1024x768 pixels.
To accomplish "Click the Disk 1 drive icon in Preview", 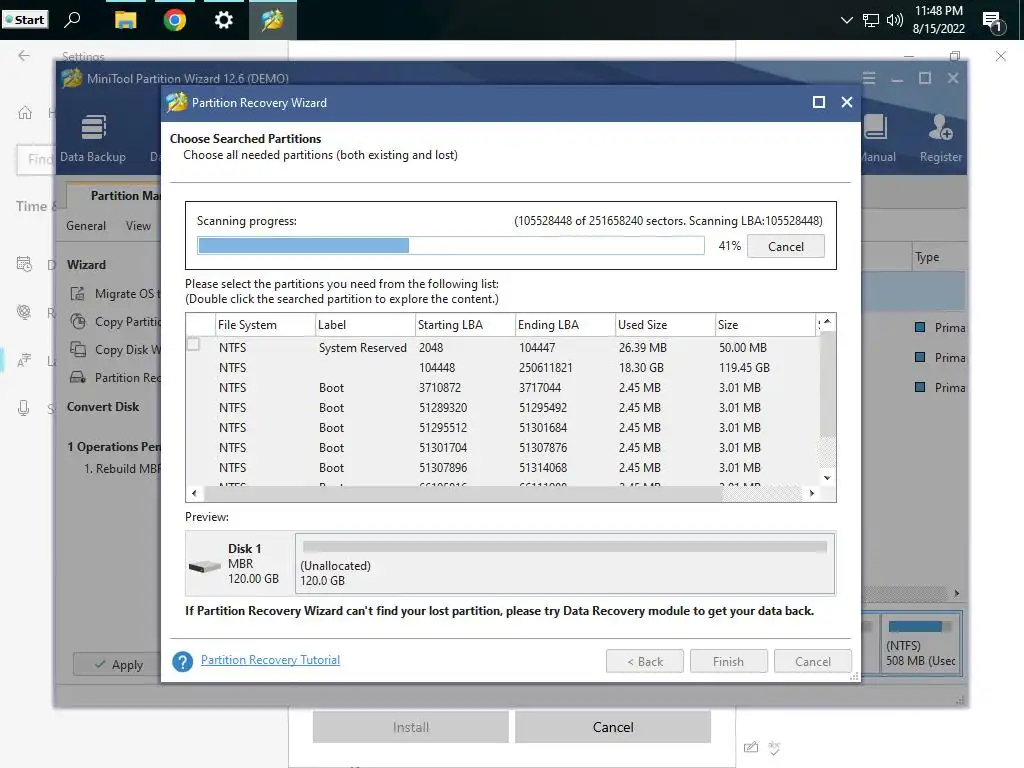I will pos(204,566).
